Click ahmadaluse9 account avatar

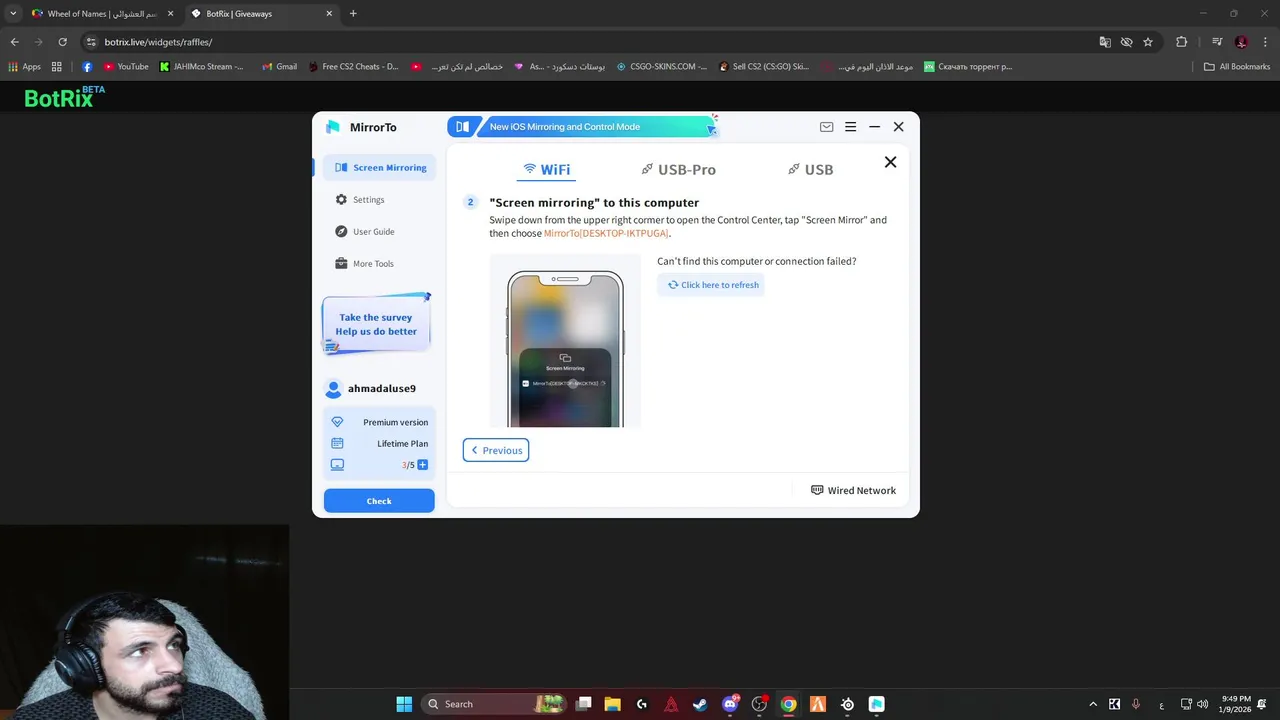[x=334, y=389]
